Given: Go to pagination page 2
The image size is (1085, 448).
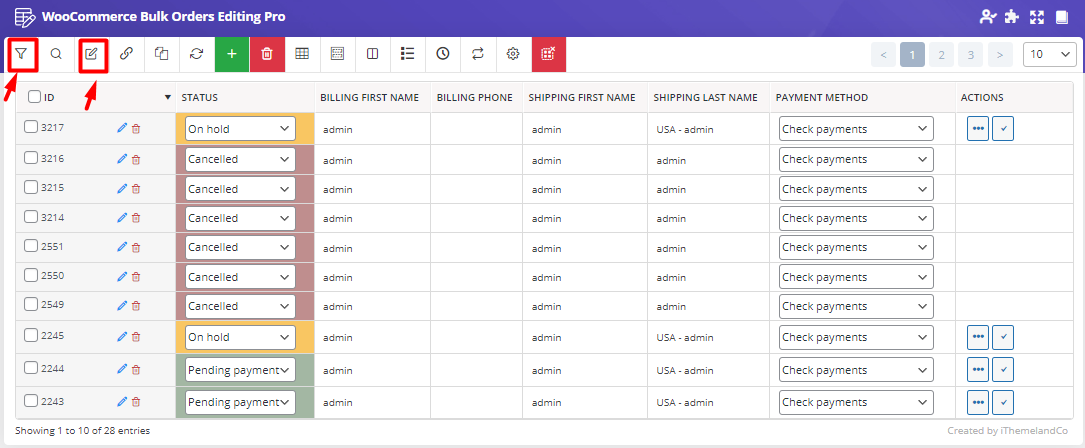Looking at the screenshot, I should [x=942, y=54].
